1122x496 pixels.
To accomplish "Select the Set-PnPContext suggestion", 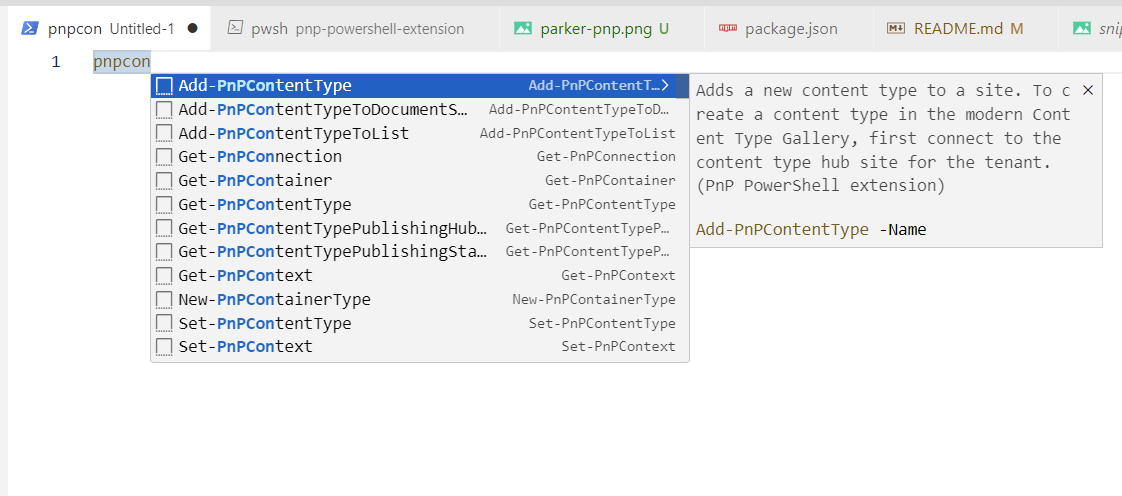I will [x=420, y=347].
